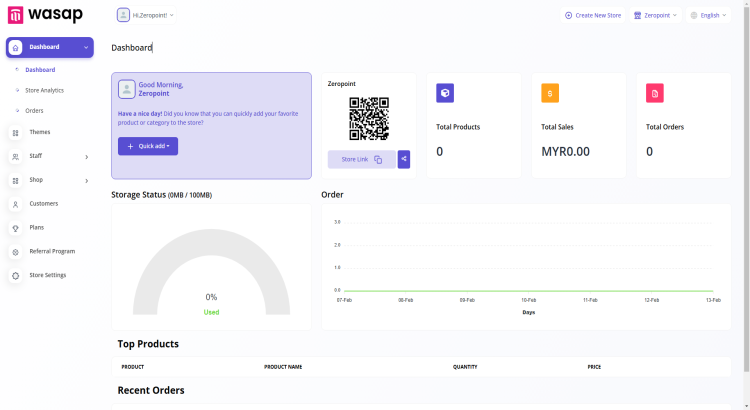Go to Orders in the sidebar
The image size is (750, 410).
34,110
